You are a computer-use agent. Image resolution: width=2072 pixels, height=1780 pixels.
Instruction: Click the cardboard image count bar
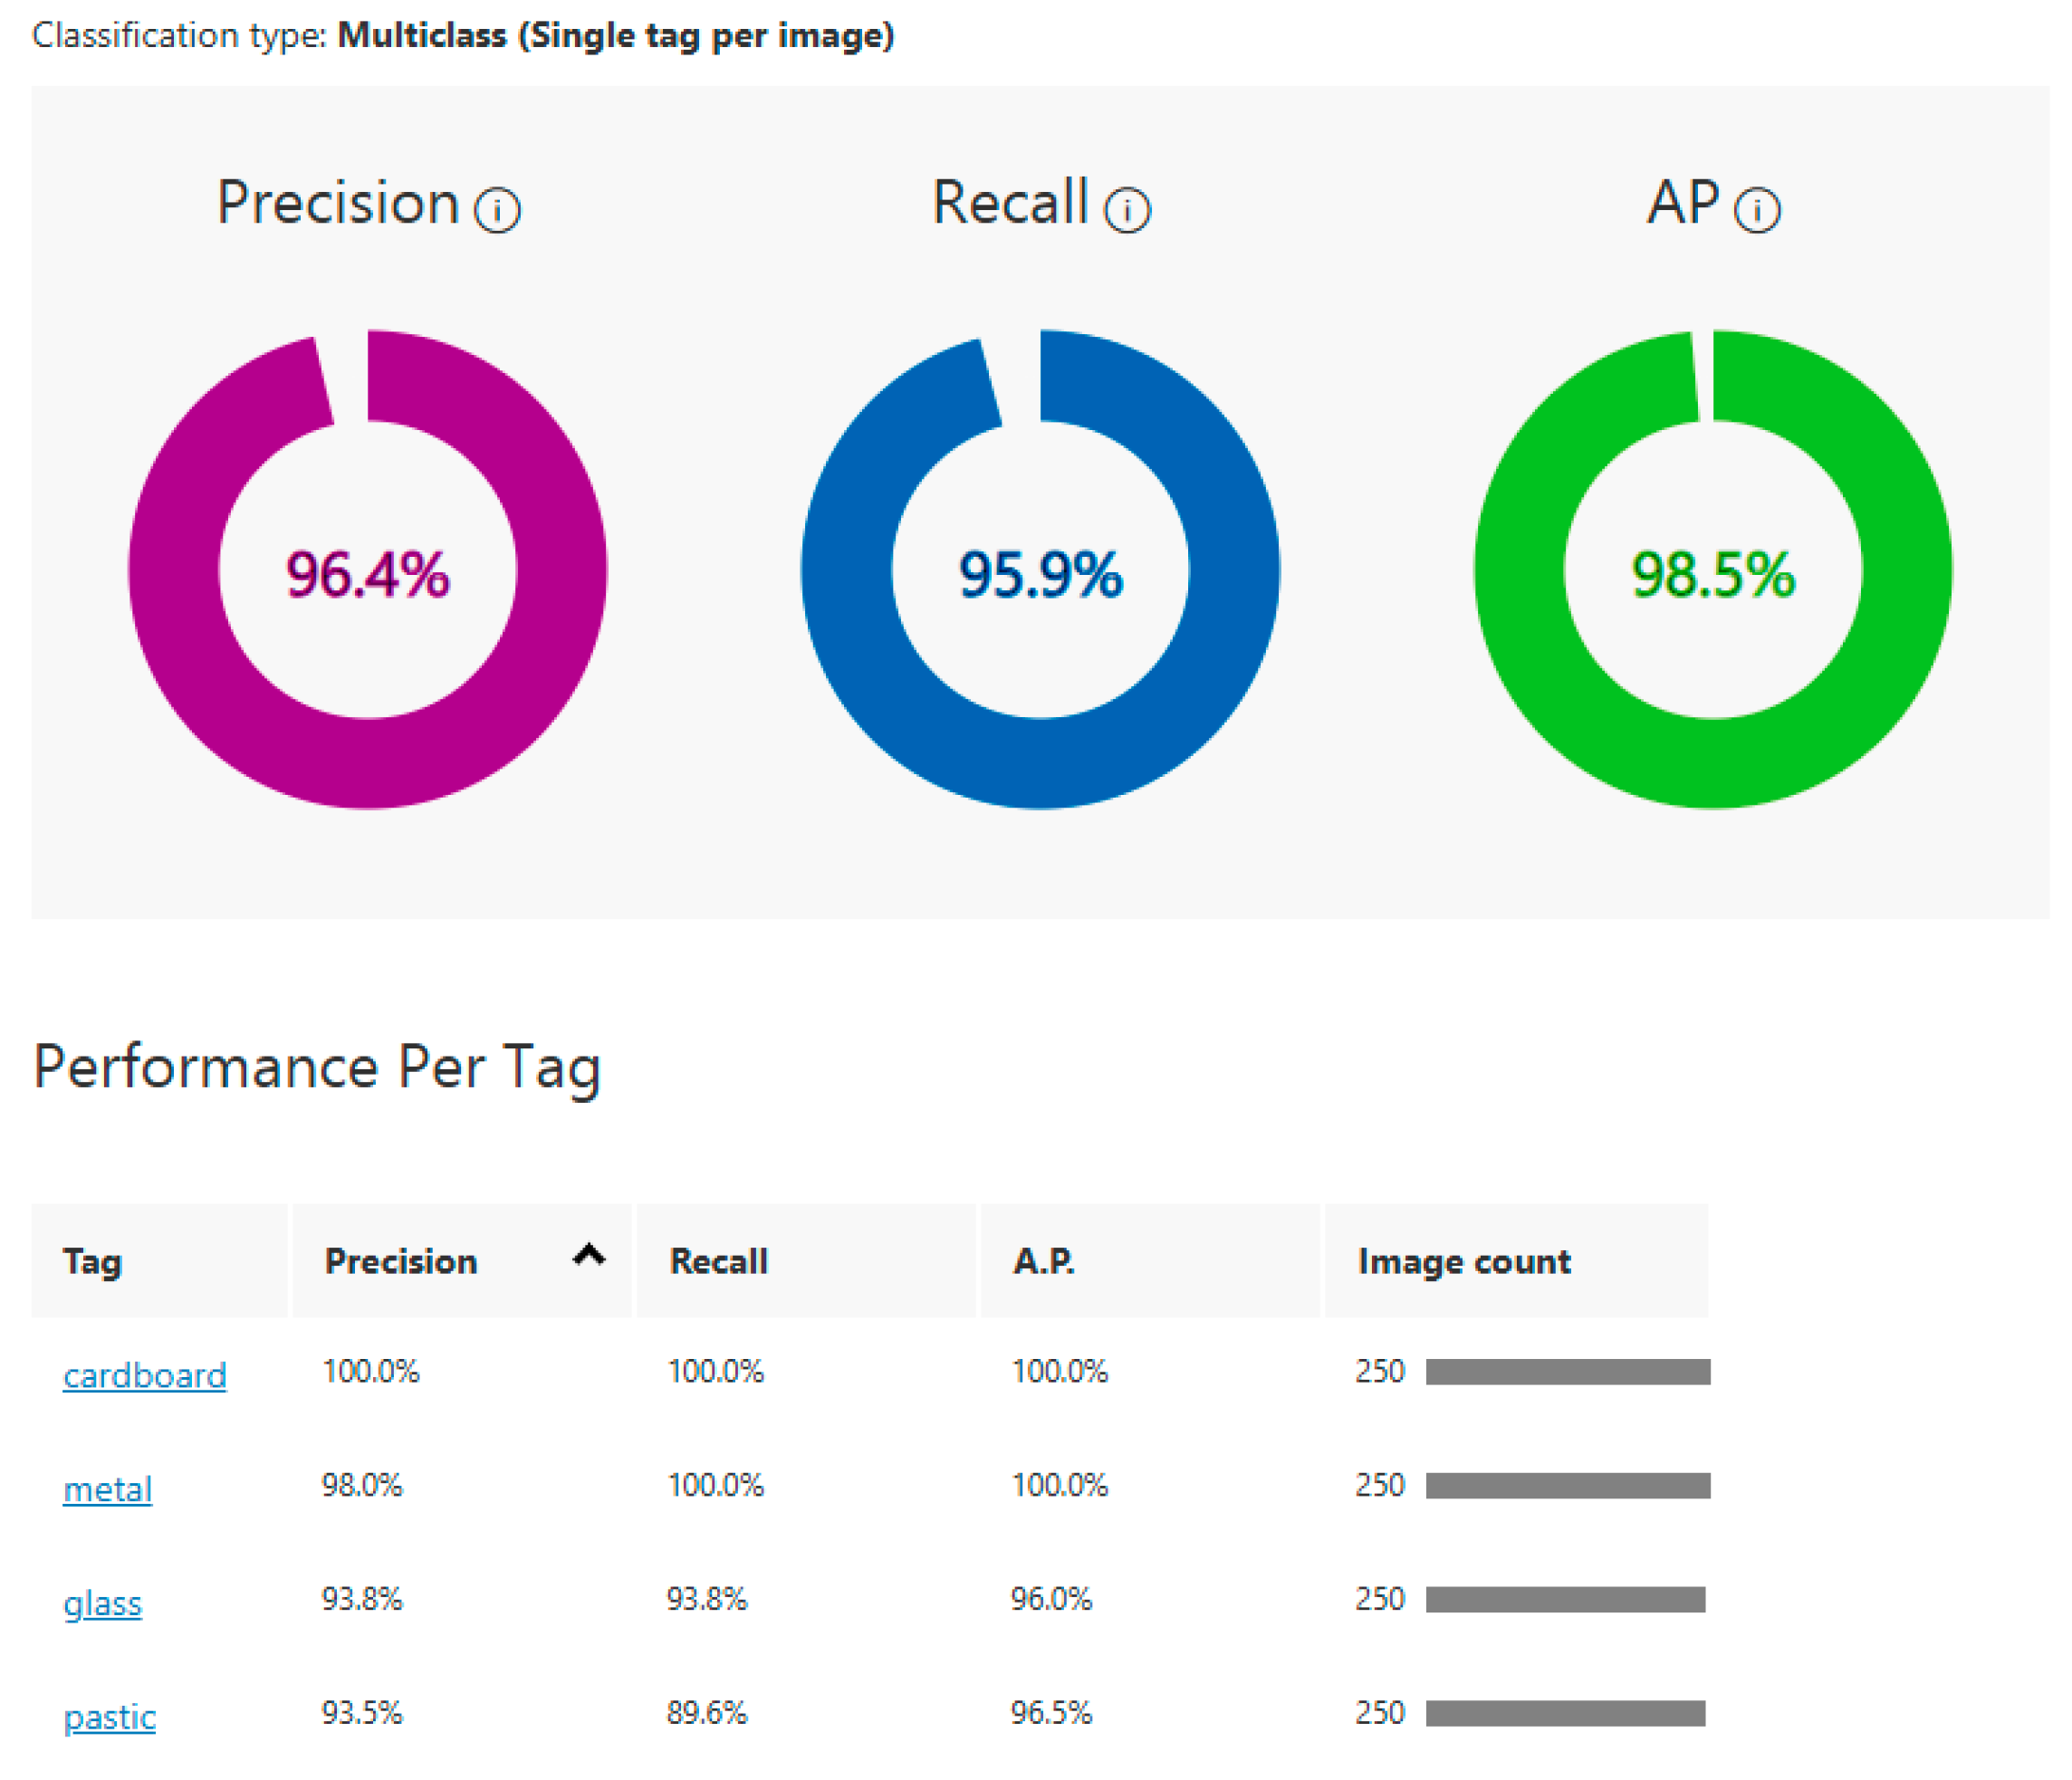(1568, 1372)
